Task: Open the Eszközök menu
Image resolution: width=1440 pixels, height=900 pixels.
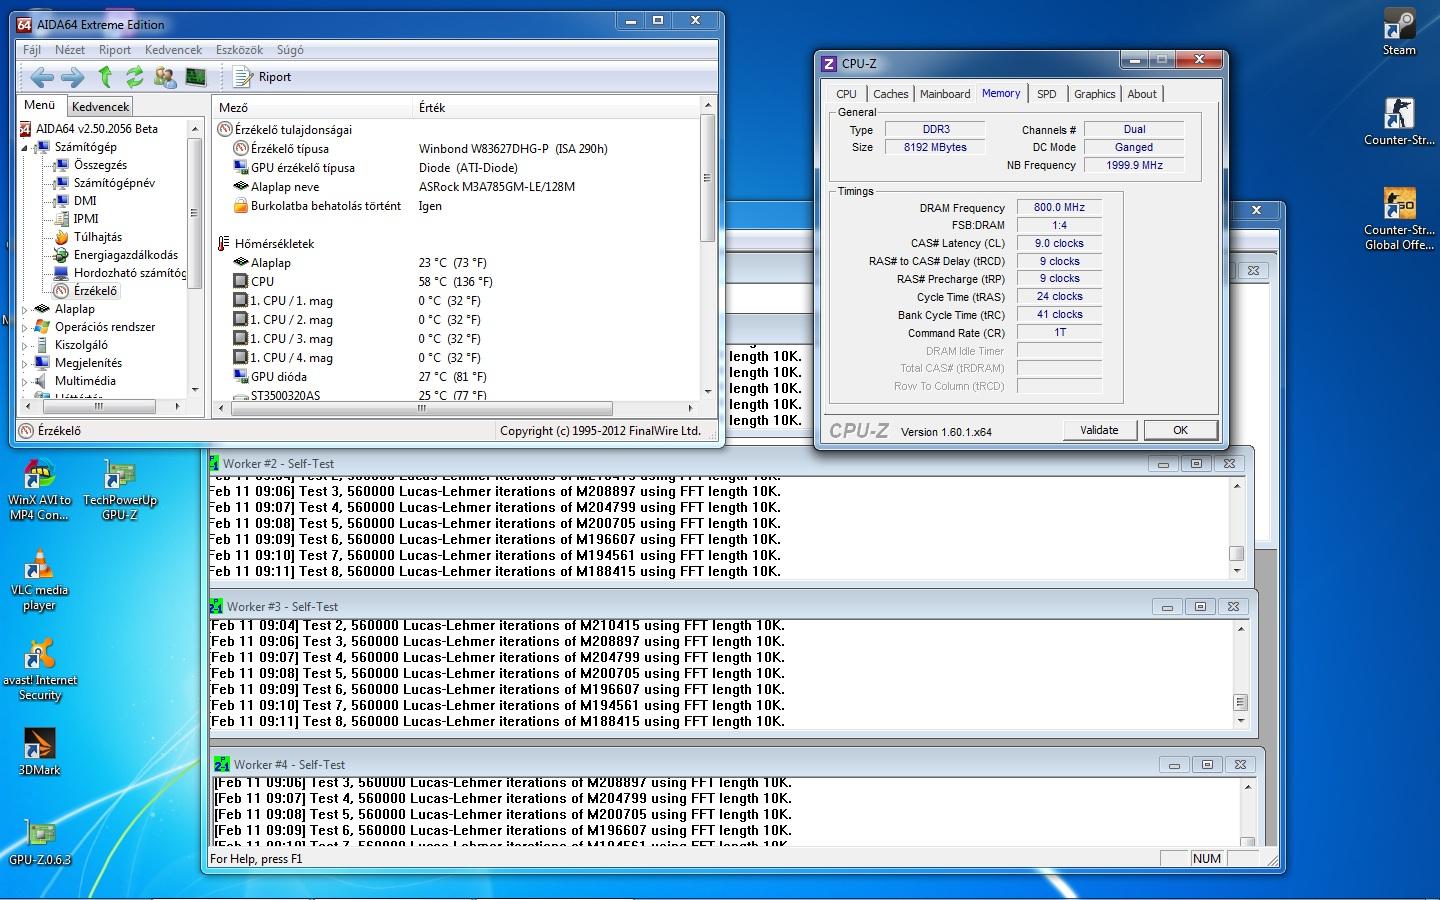Action: coord(239,50)
